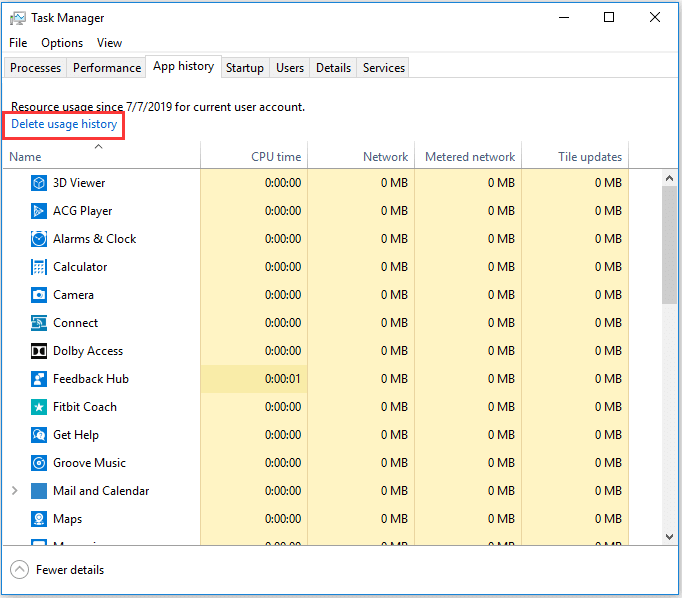Switch to the Startup tab

(x=245, y=68)
